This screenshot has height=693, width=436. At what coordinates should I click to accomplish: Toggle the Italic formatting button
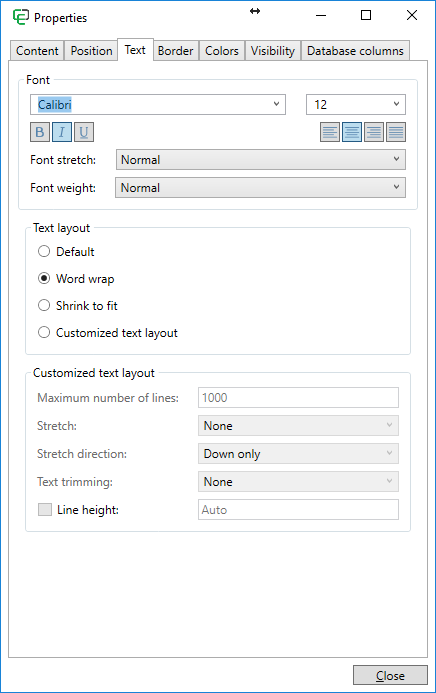tap(62, 132)
